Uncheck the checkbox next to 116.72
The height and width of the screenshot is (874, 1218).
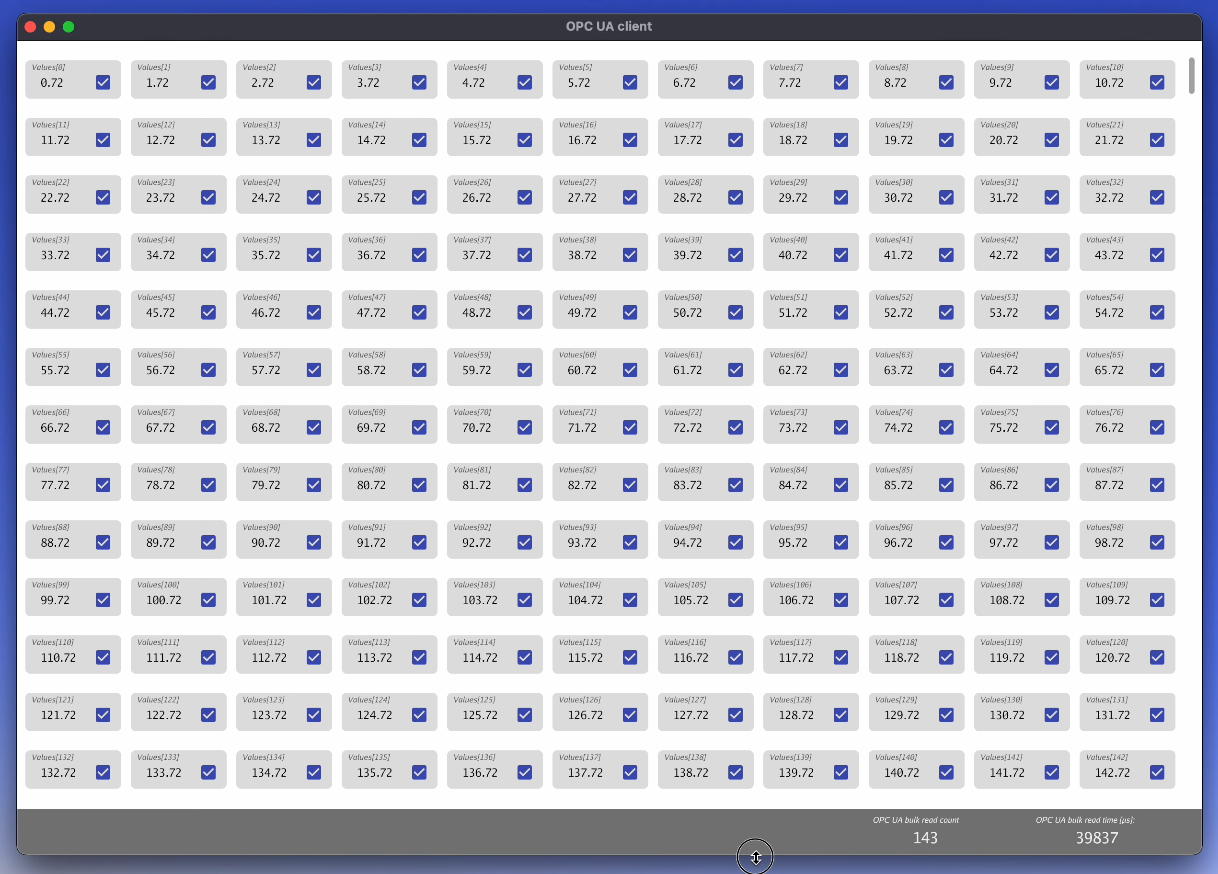coord(735,658)
